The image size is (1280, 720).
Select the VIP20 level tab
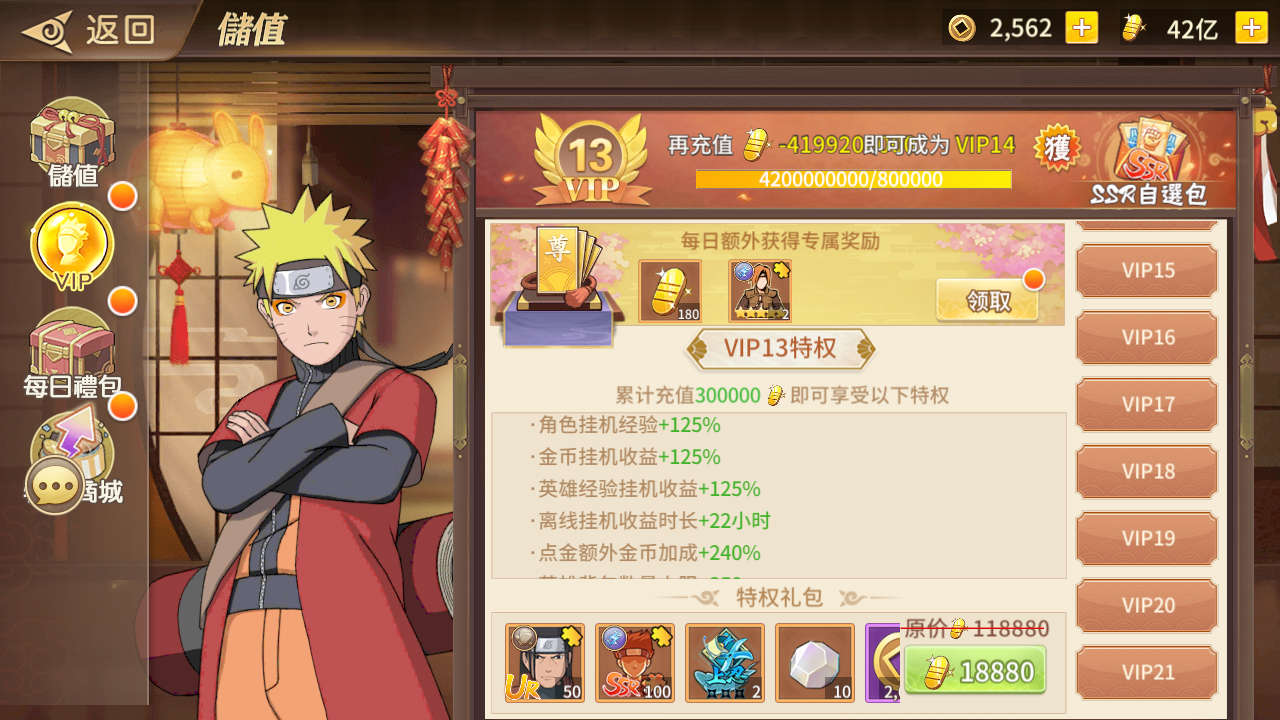tap(1147, 606)
